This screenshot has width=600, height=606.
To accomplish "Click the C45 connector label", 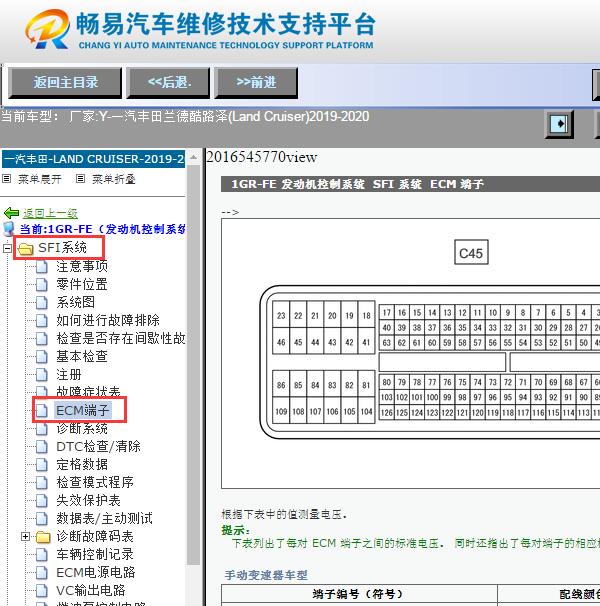I will (x=471, y=253).
